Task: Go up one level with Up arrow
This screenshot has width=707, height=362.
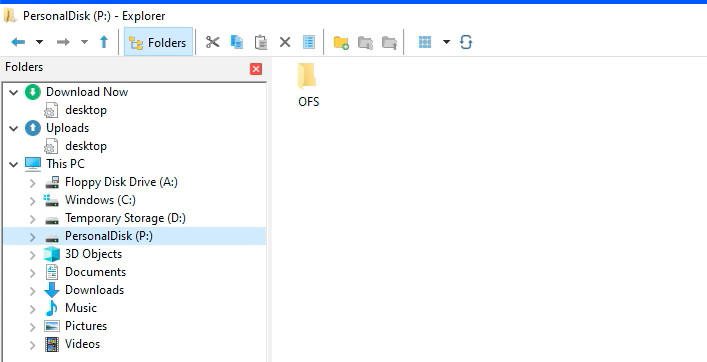Action: click(x=104, y=42)
